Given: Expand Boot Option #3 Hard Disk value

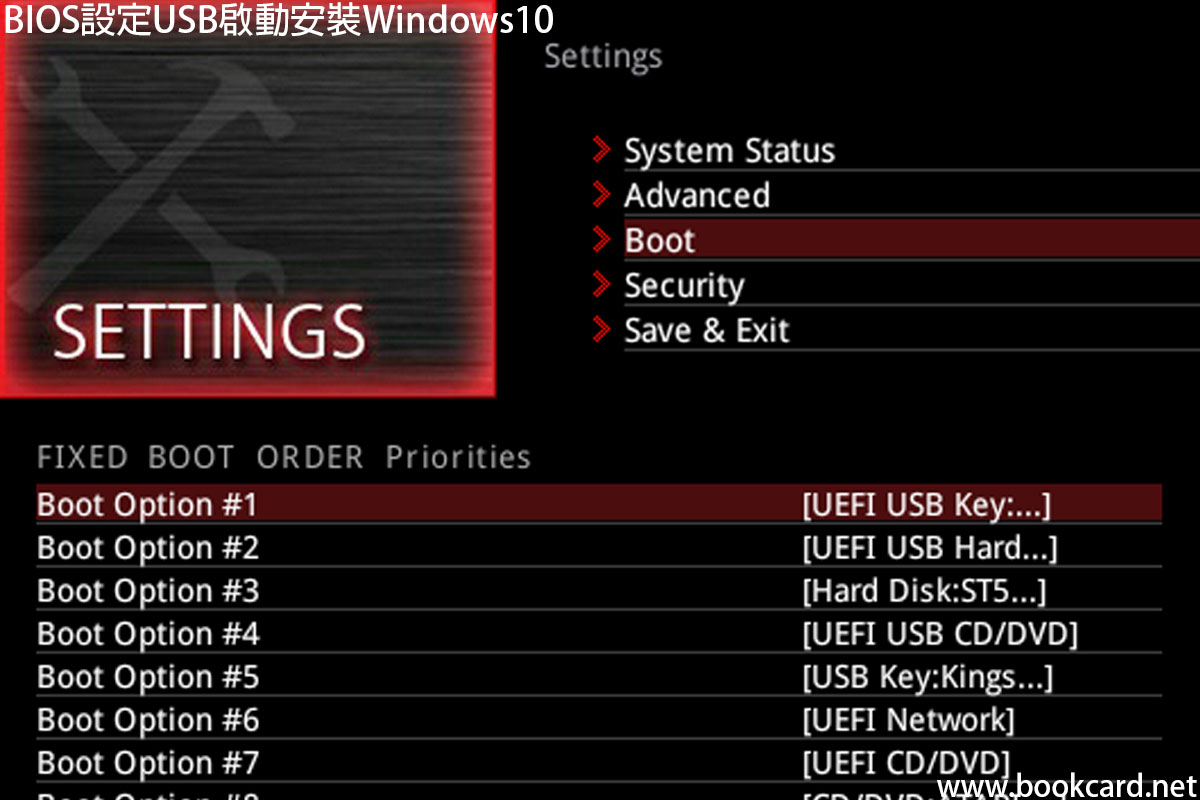Looking at the screenshot, I should click(x=923, y=591).
